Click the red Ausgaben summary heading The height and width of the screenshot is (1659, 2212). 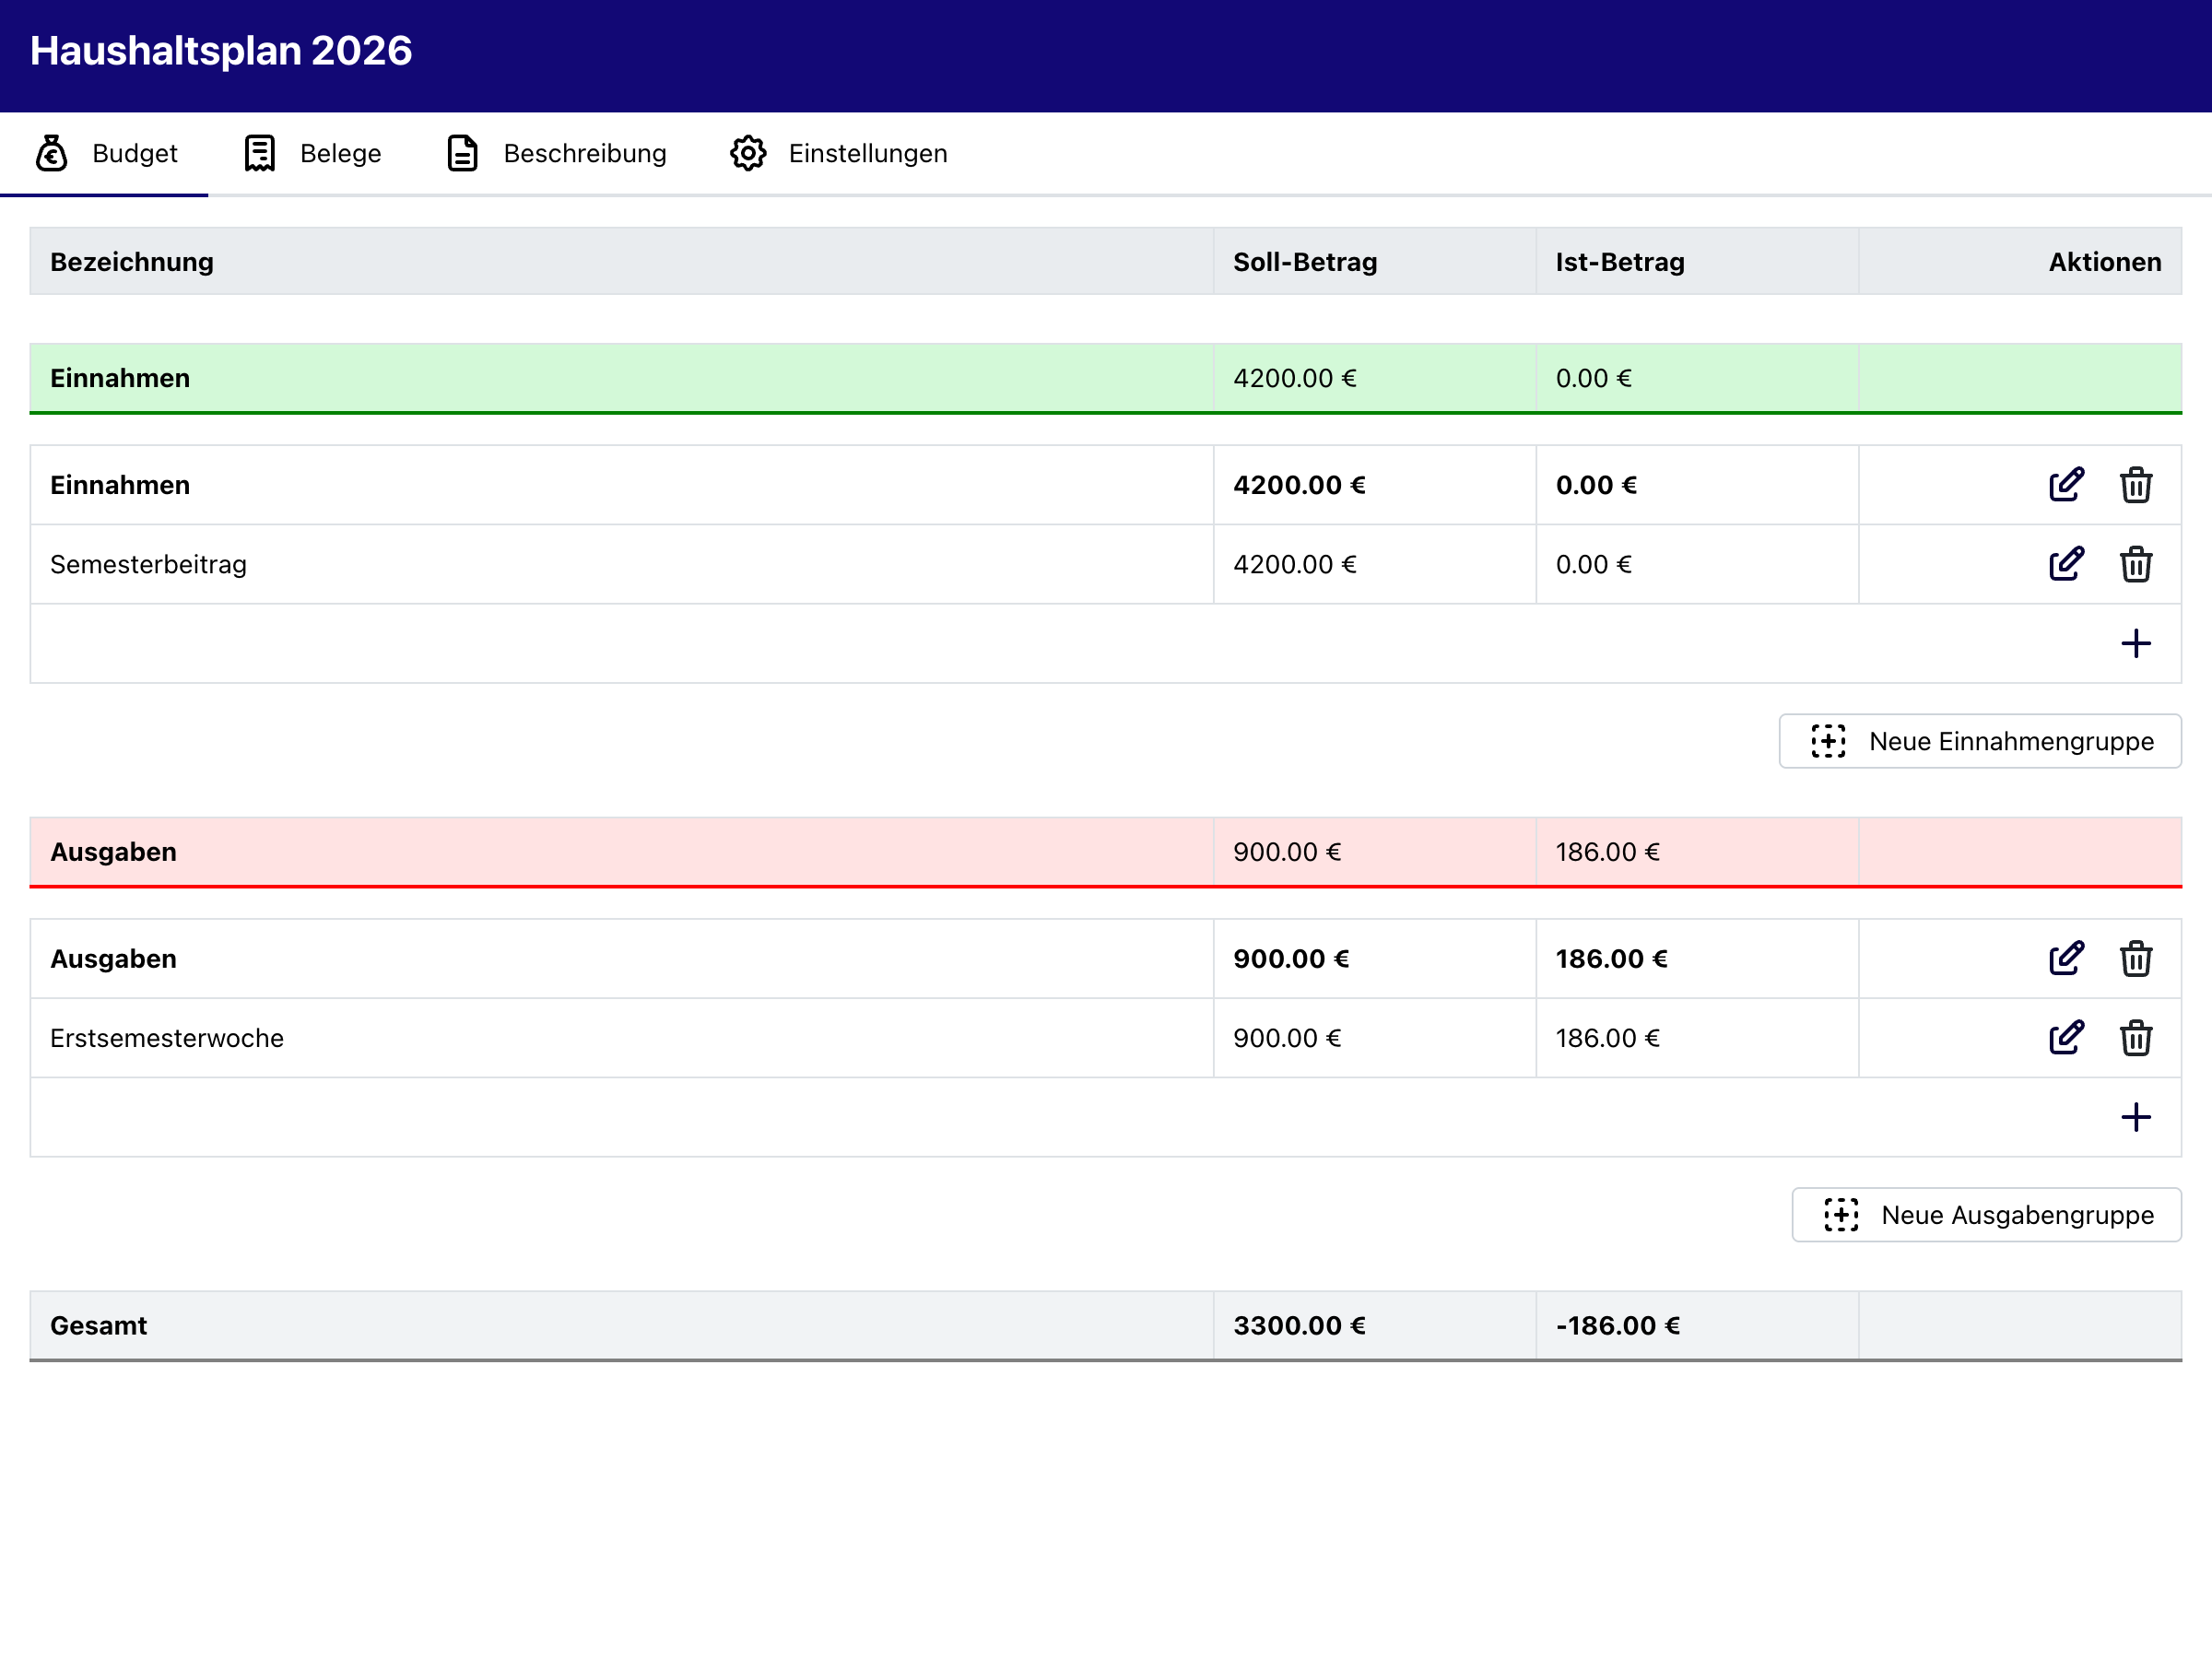click(113, 852)
